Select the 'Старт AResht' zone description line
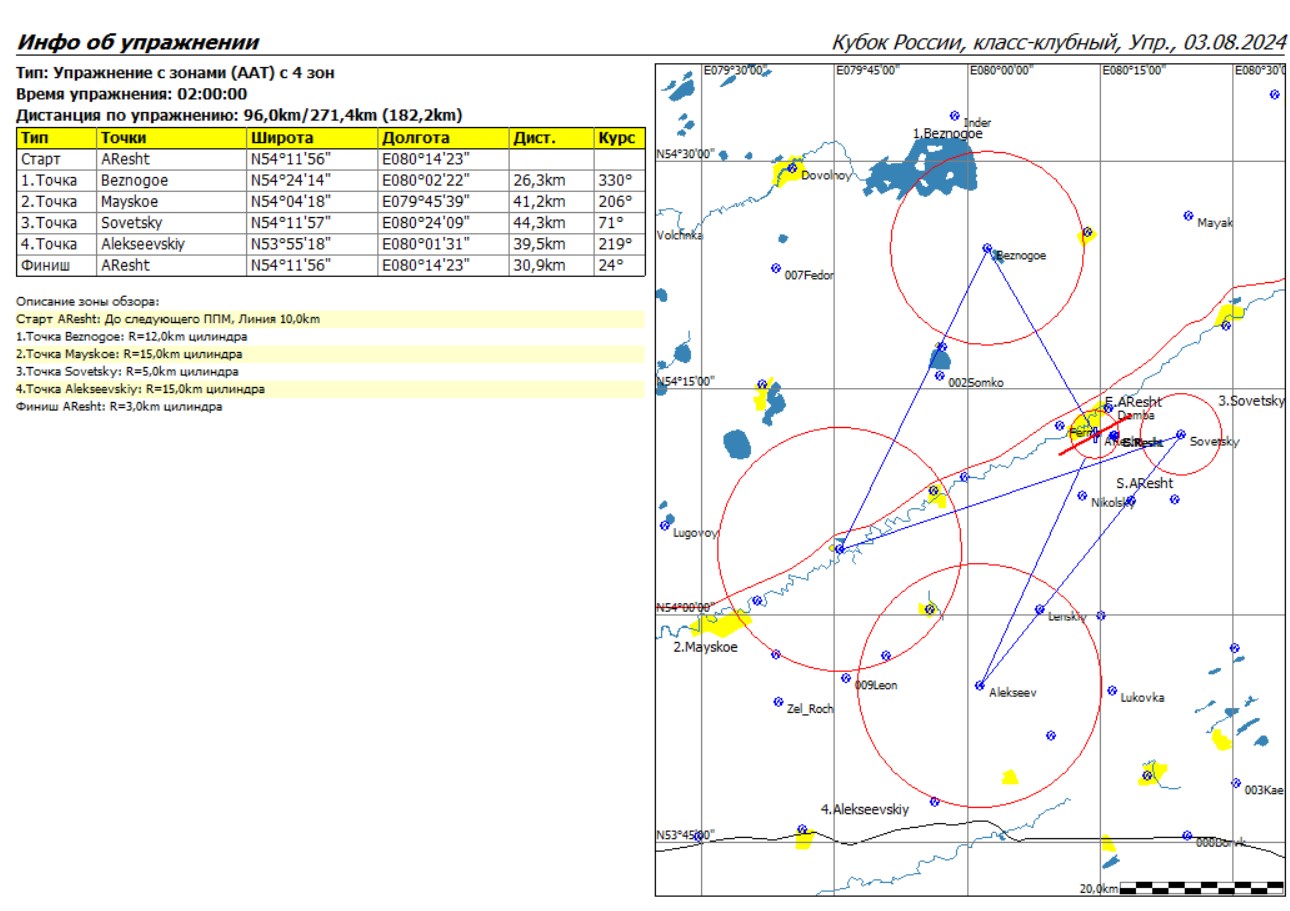1290x911 pixels. point(168,318)
